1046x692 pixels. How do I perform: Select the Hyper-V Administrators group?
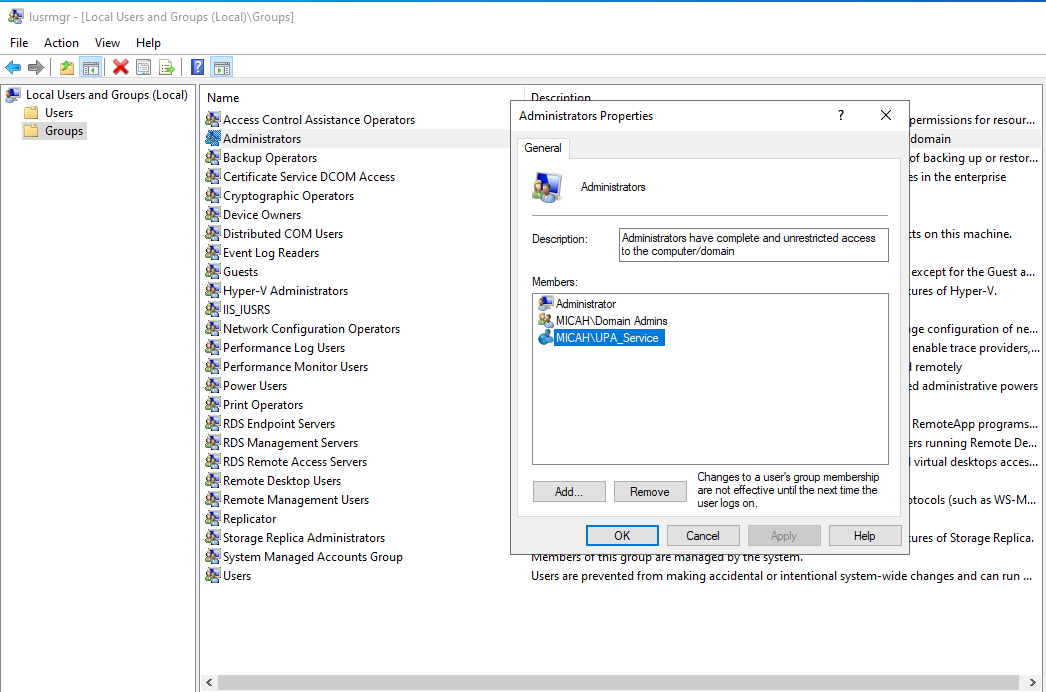(285, 291)
